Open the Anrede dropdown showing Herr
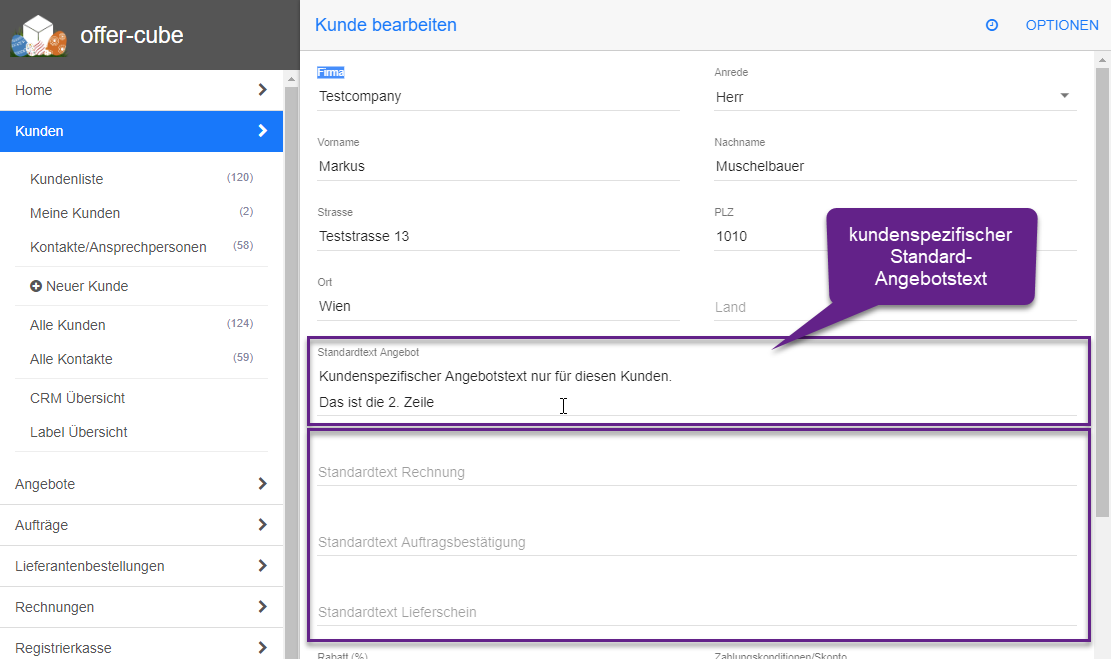Screen dimensions: 1111x659 coord(896,97)
